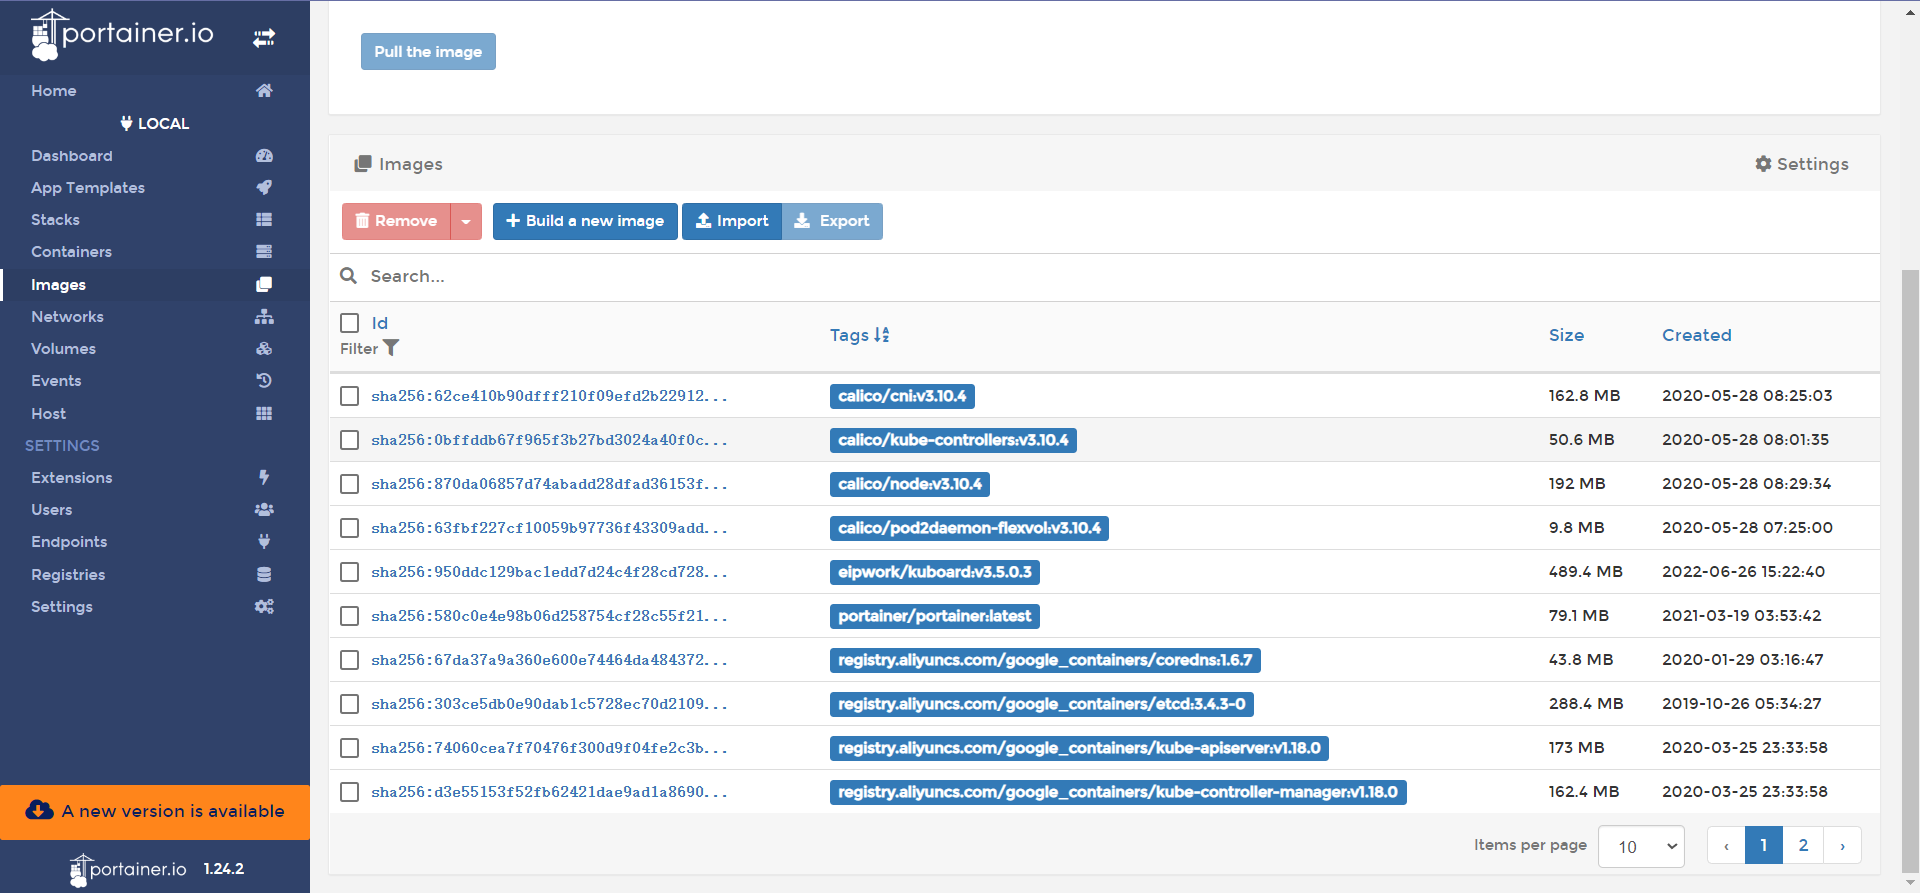Click the Users group icon
The image size is (1920, 893).
point(264,510)
